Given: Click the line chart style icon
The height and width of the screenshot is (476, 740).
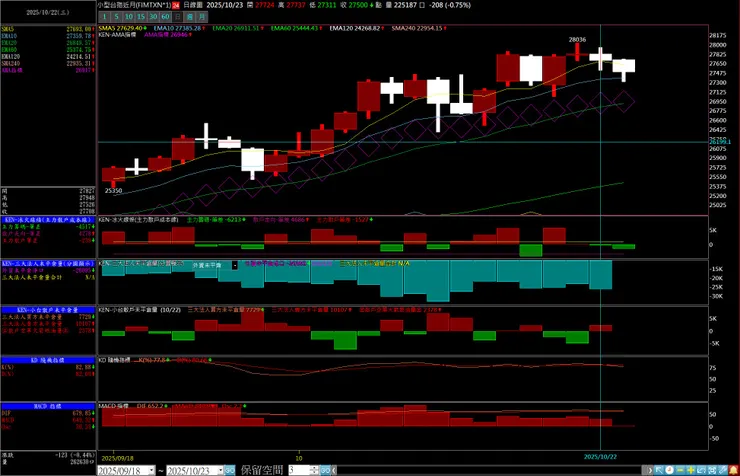Looking at the screenshot, I should pyautogui.click(x=701, y=470).
